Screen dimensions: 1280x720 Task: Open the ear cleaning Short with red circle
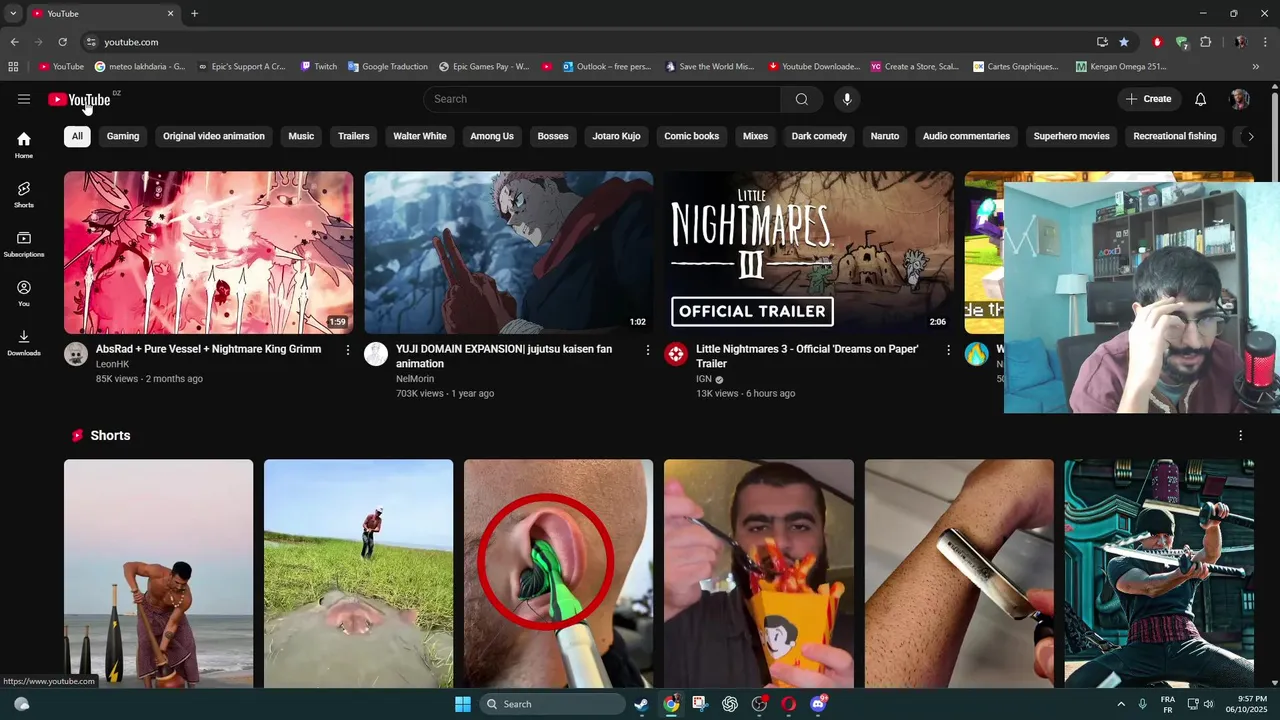558,573
